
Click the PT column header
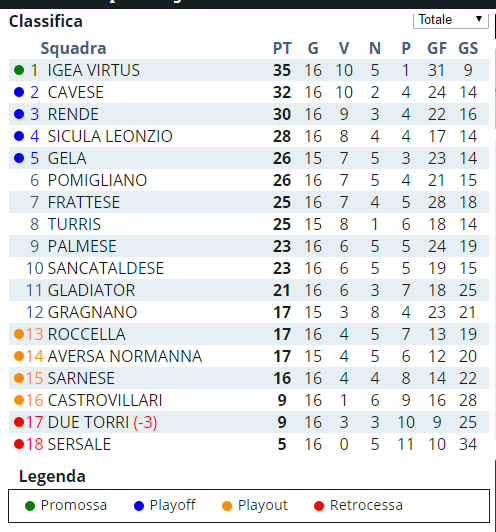282,48
